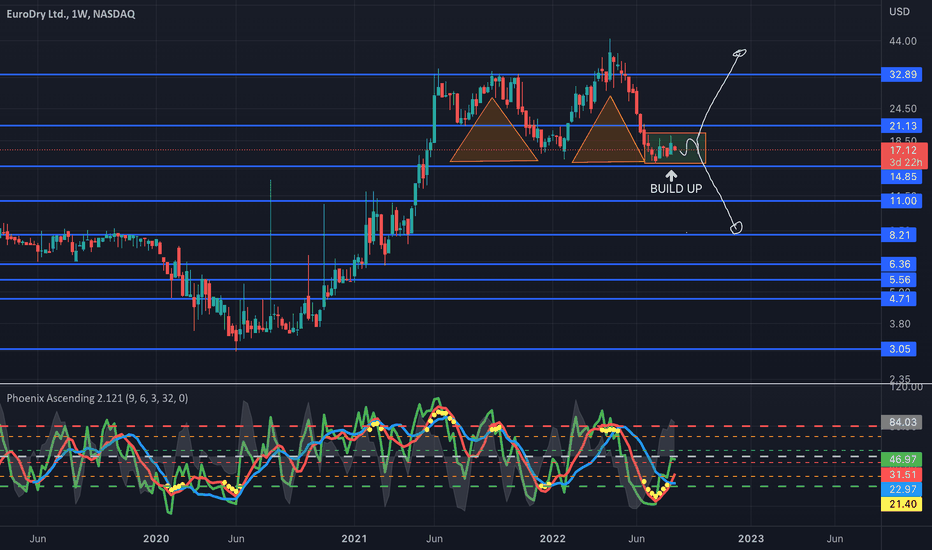Select the BUILD UP text annotation

pos(676,188)
